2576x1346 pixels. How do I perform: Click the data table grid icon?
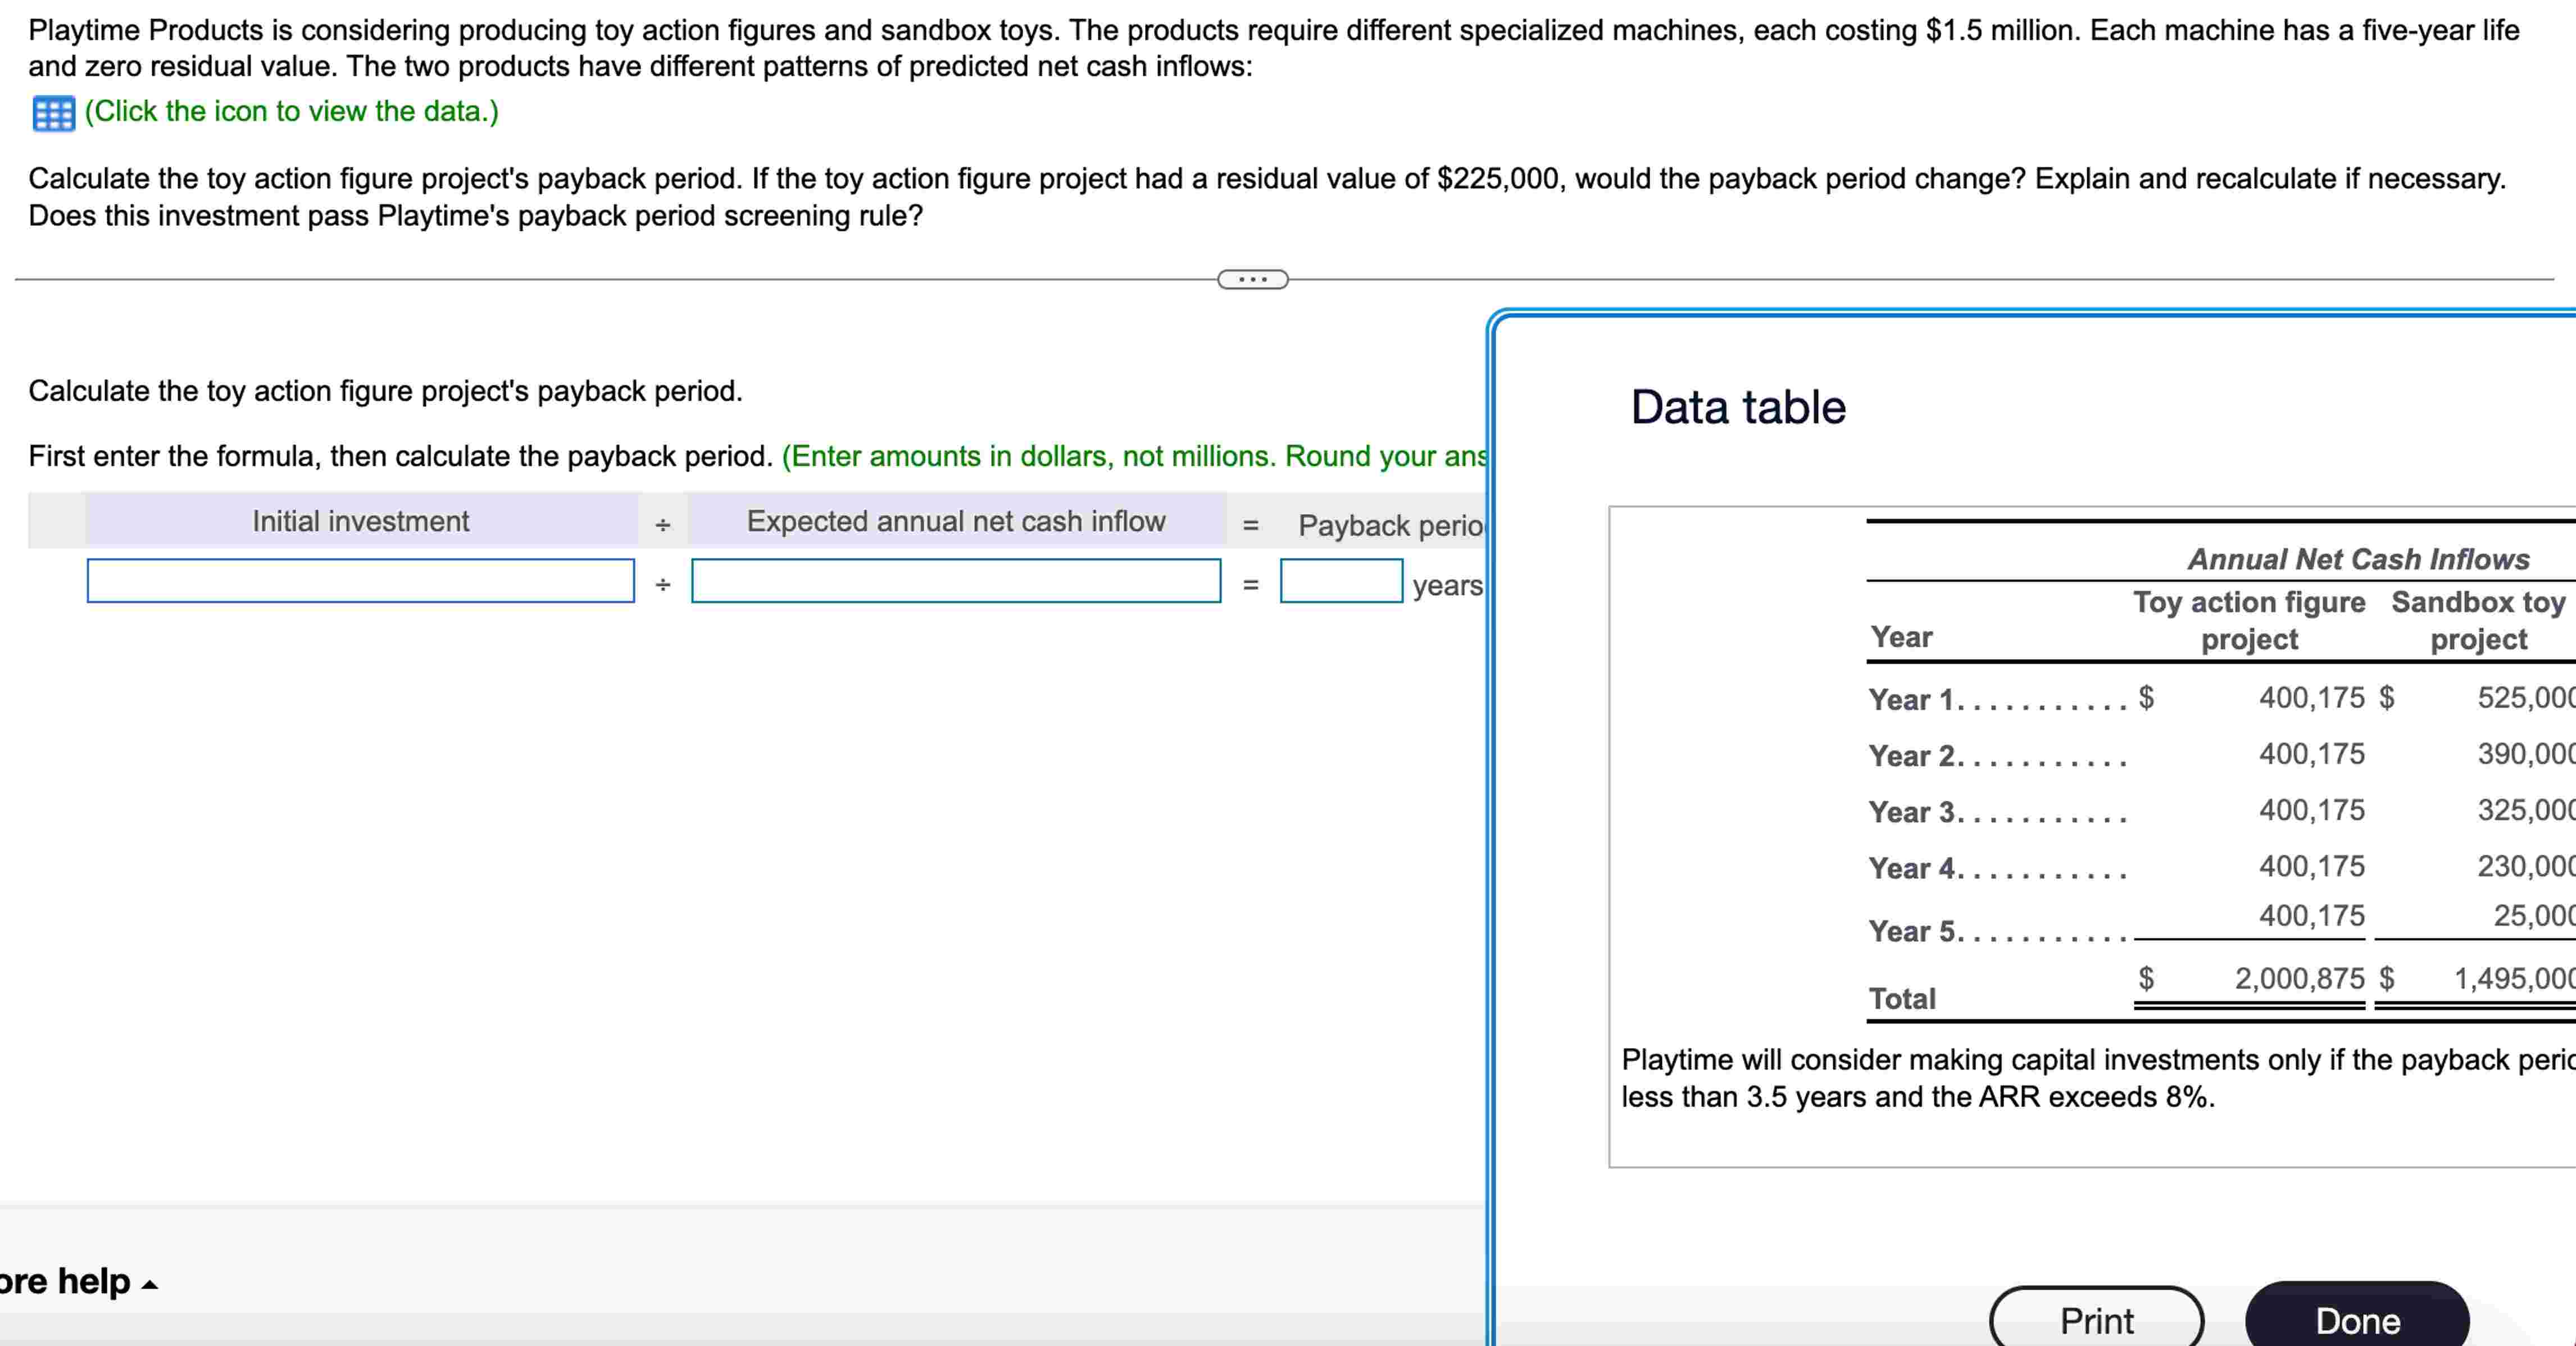pyautogui.click(x=53, y=113)
